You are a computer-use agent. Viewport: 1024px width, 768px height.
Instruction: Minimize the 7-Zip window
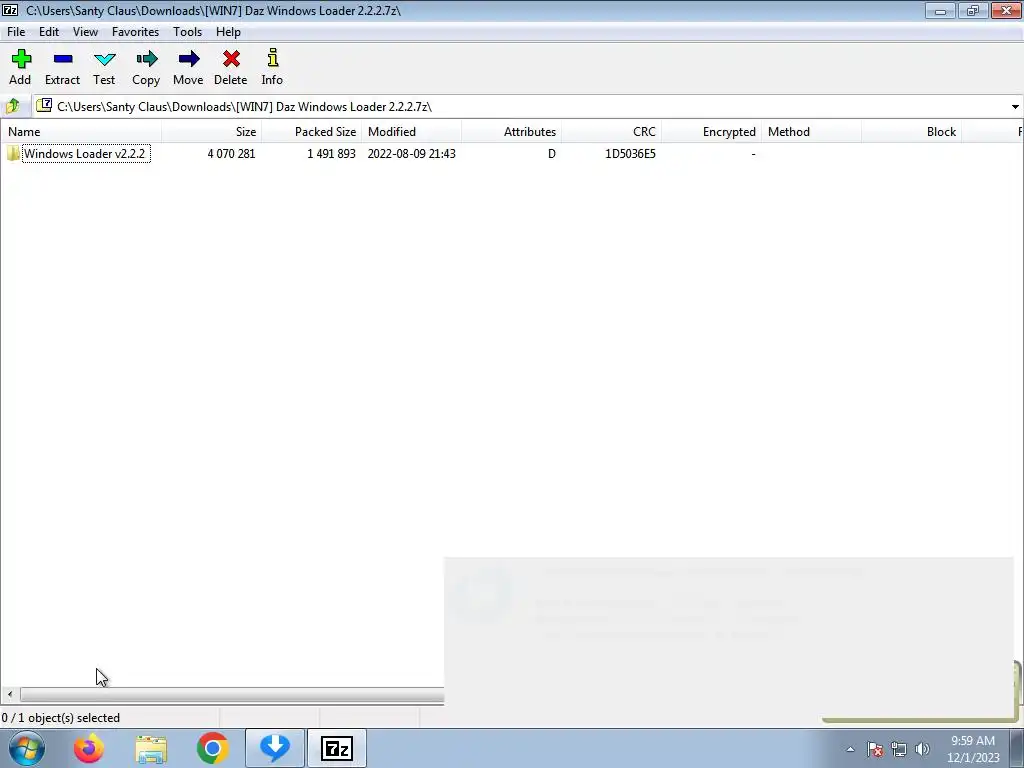pyautogui.click(x=940, y=10)
